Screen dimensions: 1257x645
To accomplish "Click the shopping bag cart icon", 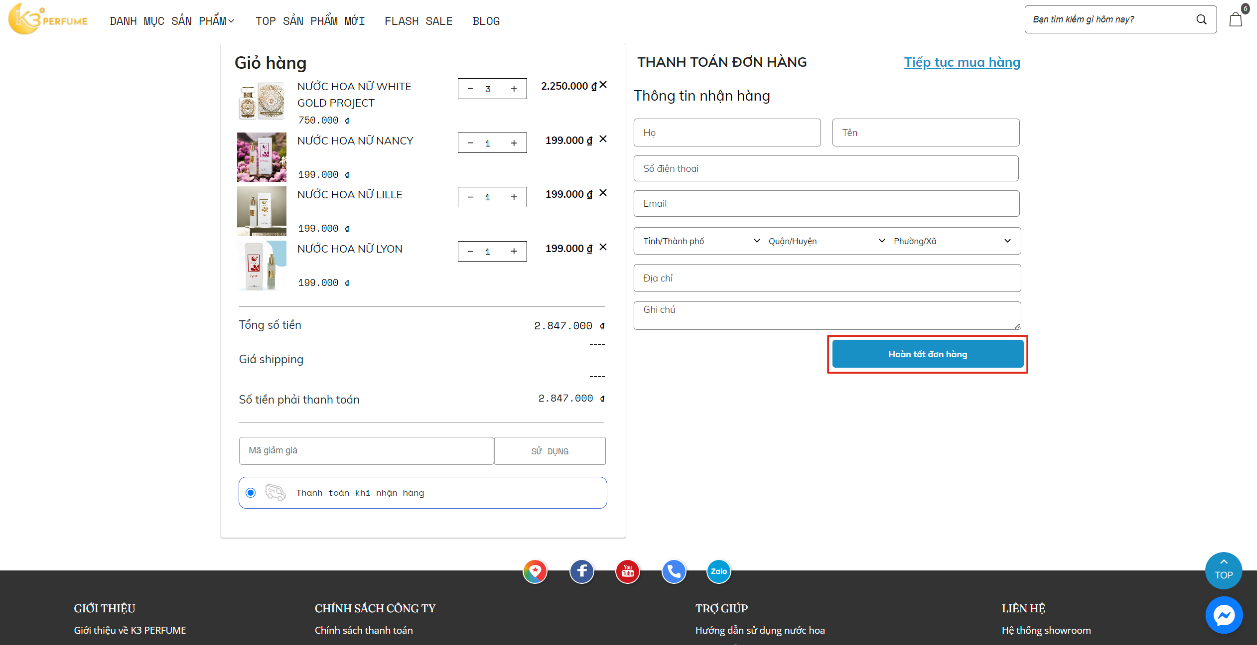I will (x=1236, y=19).
